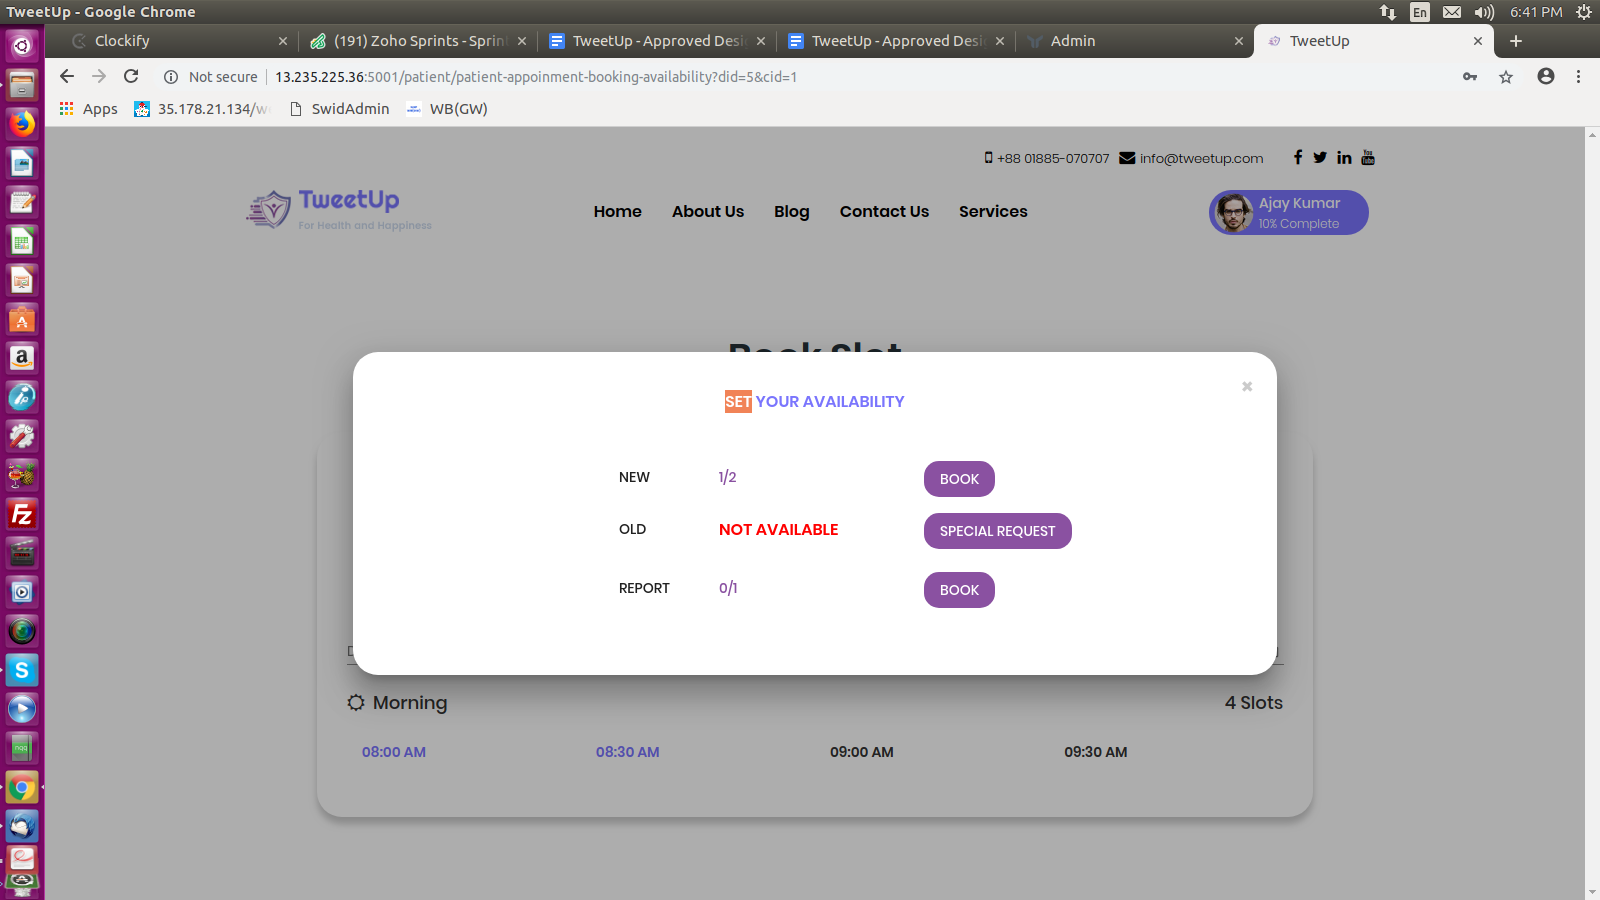Screen dimensions: 1600x900
Task: Book the NEW appointment slot
Action: point(959,479)
